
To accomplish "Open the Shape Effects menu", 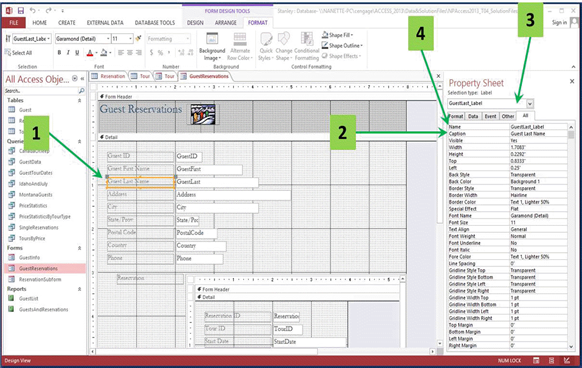I will coord(340,56).
